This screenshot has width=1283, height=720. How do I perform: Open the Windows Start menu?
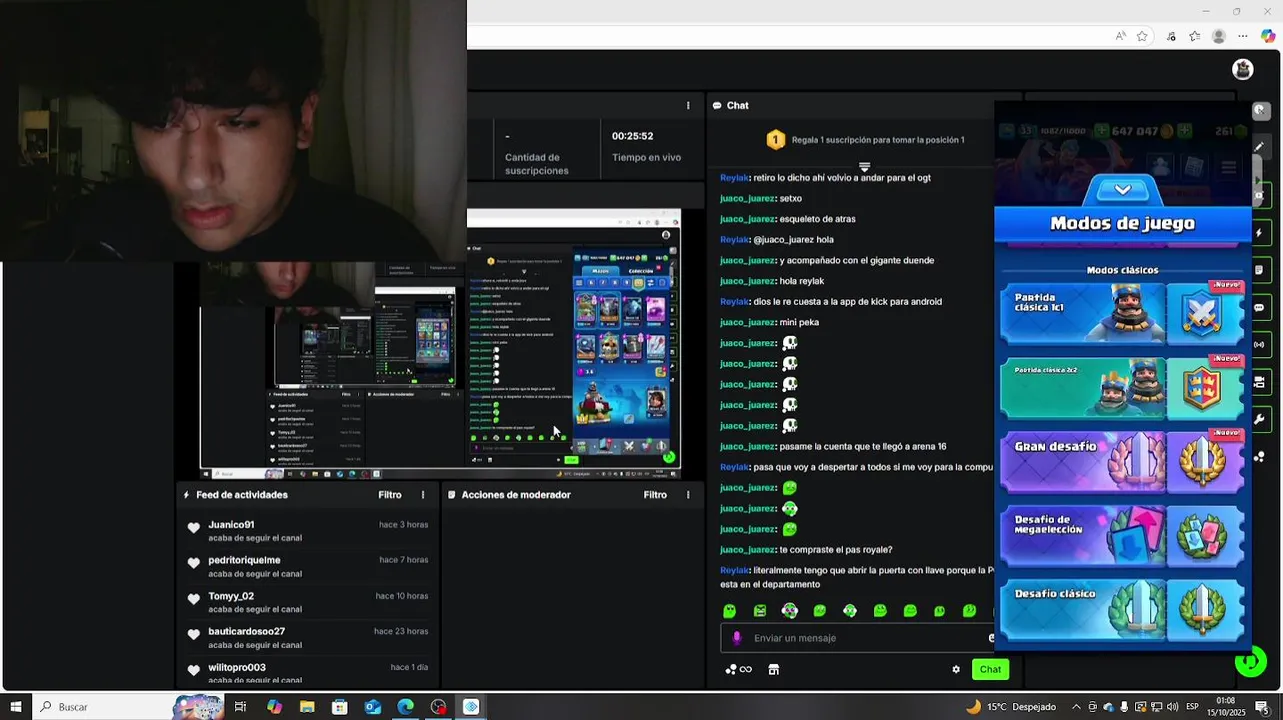(x=15, y=707)
